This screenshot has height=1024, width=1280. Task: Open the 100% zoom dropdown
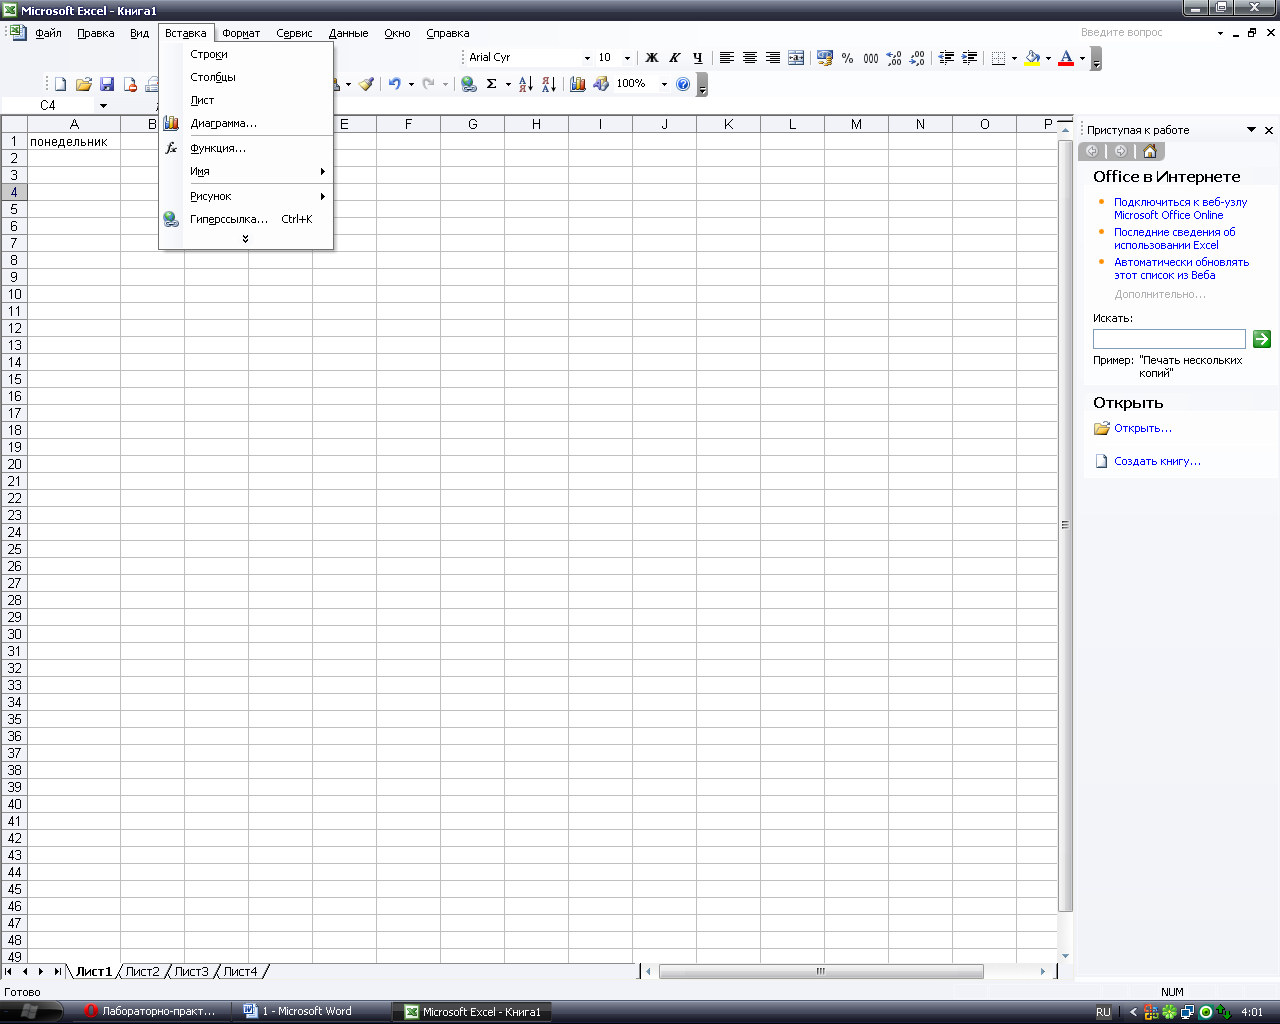pos(664,85)
